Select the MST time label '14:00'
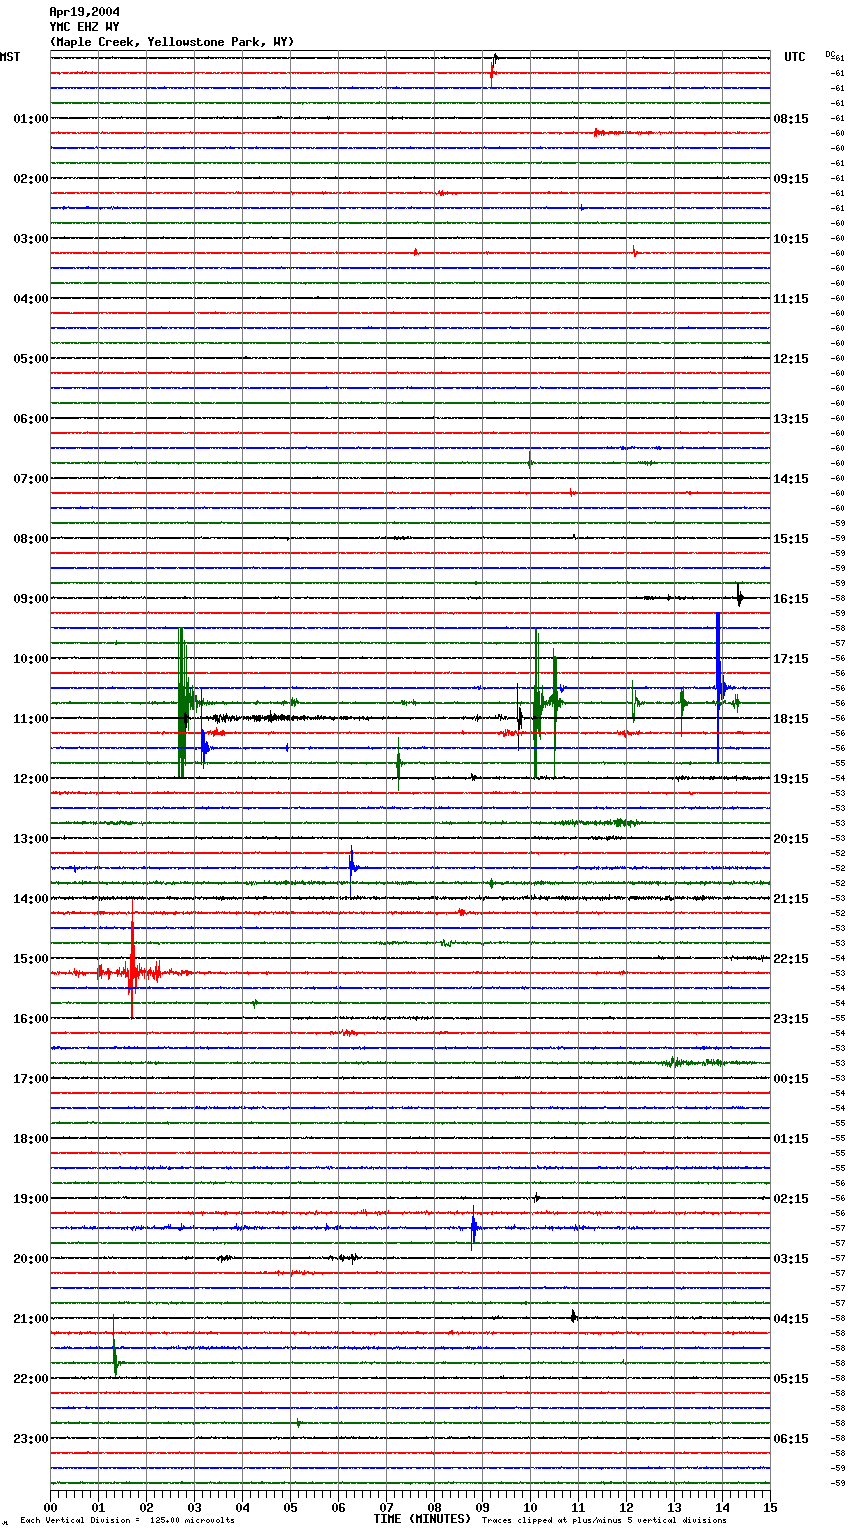This screenshot has width=850, height=1534. tap(31, 899)
